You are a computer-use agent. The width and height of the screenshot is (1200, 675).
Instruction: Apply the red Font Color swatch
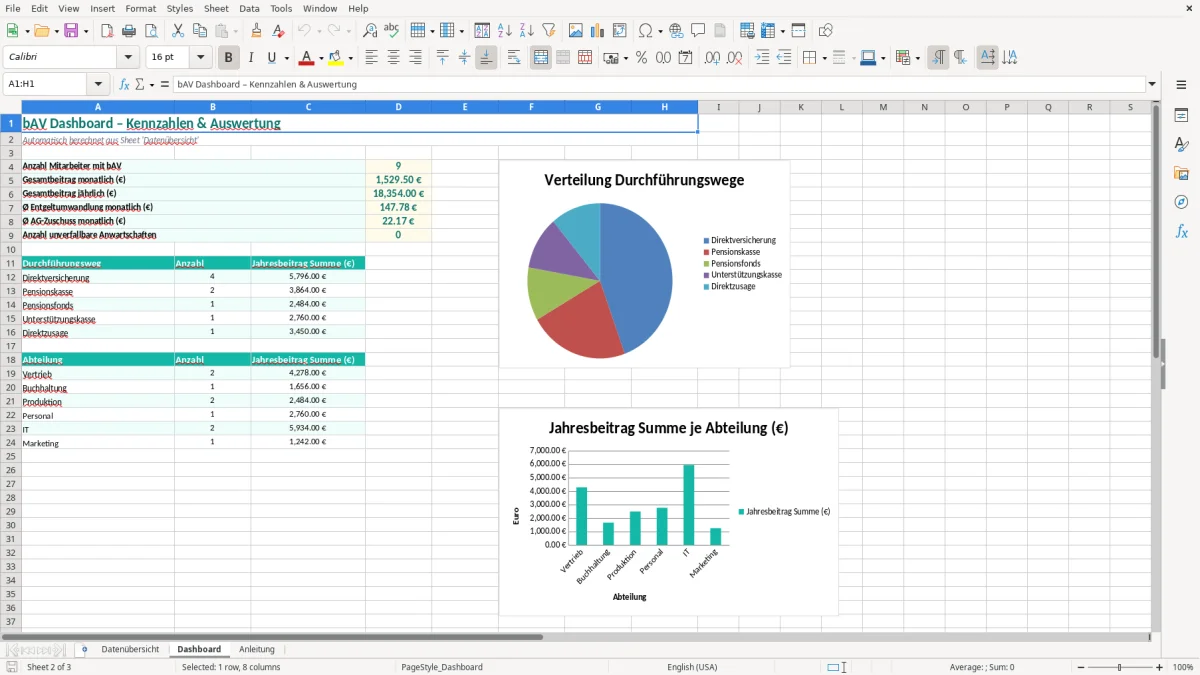[x=306, y=58]
